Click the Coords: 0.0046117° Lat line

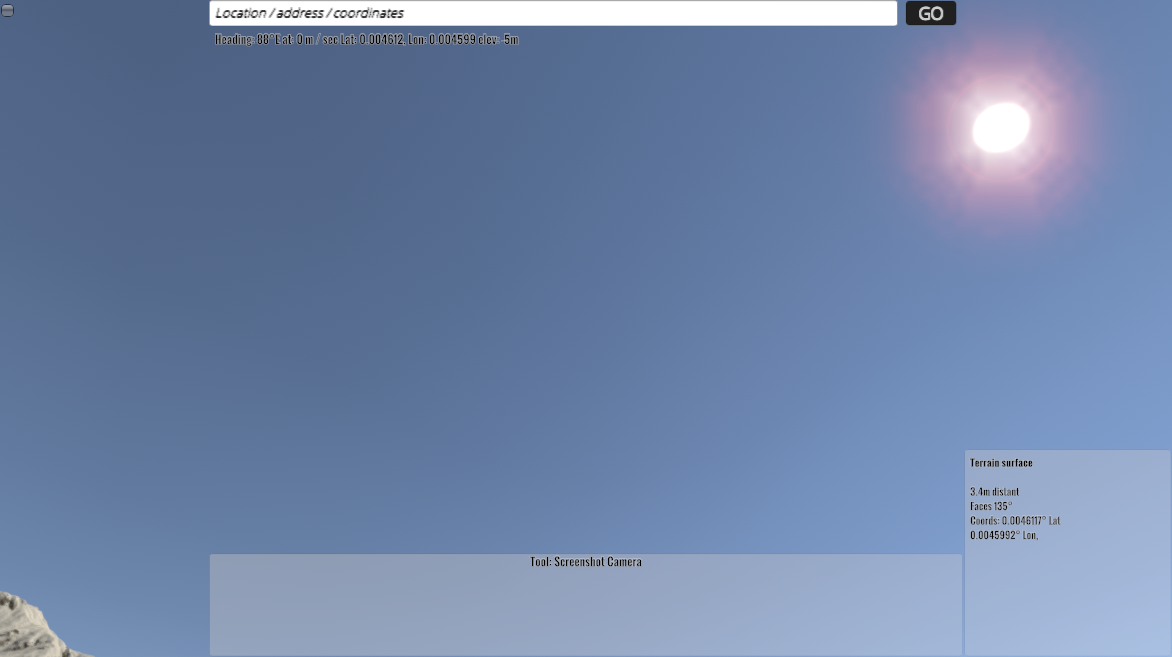pyautogui.click(x=1014, y=521)
